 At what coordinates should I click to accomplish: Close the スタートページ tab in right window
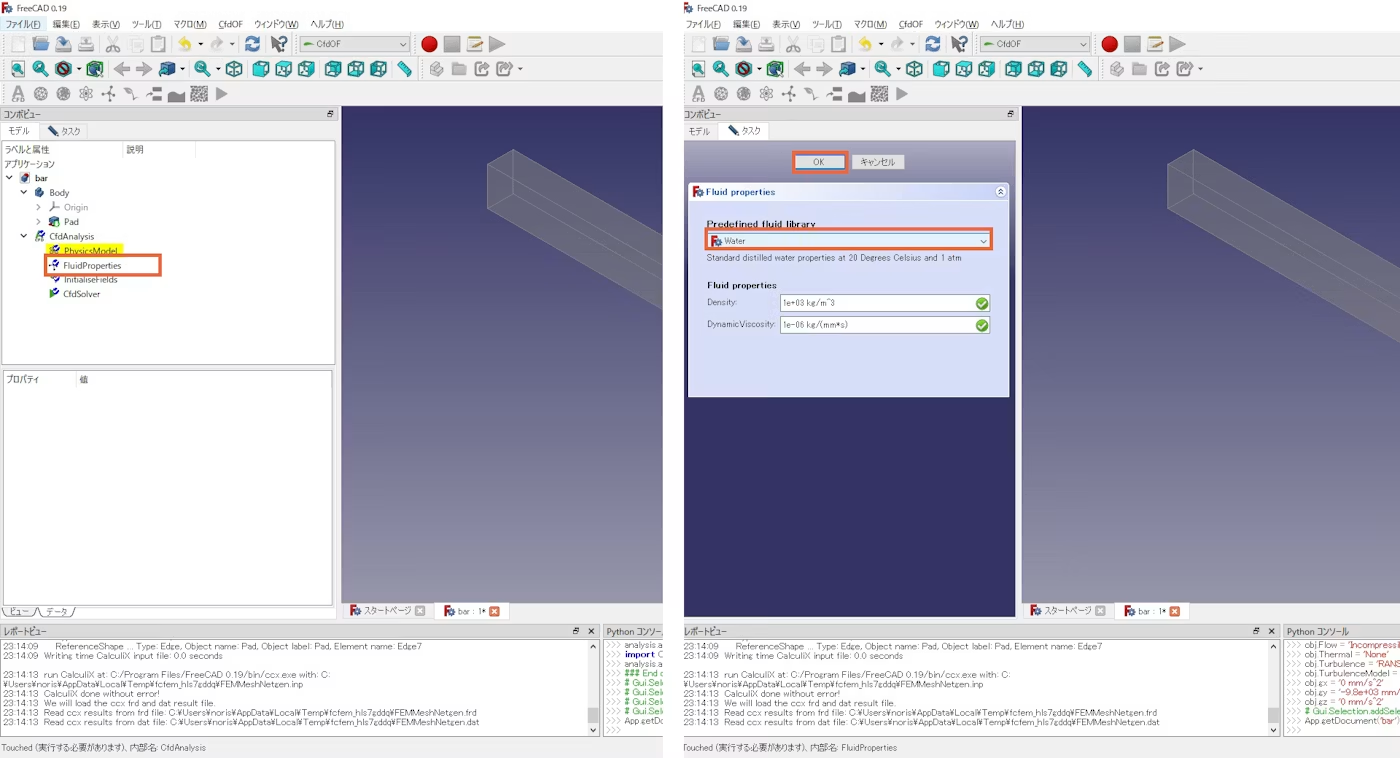pos(1100,611)
